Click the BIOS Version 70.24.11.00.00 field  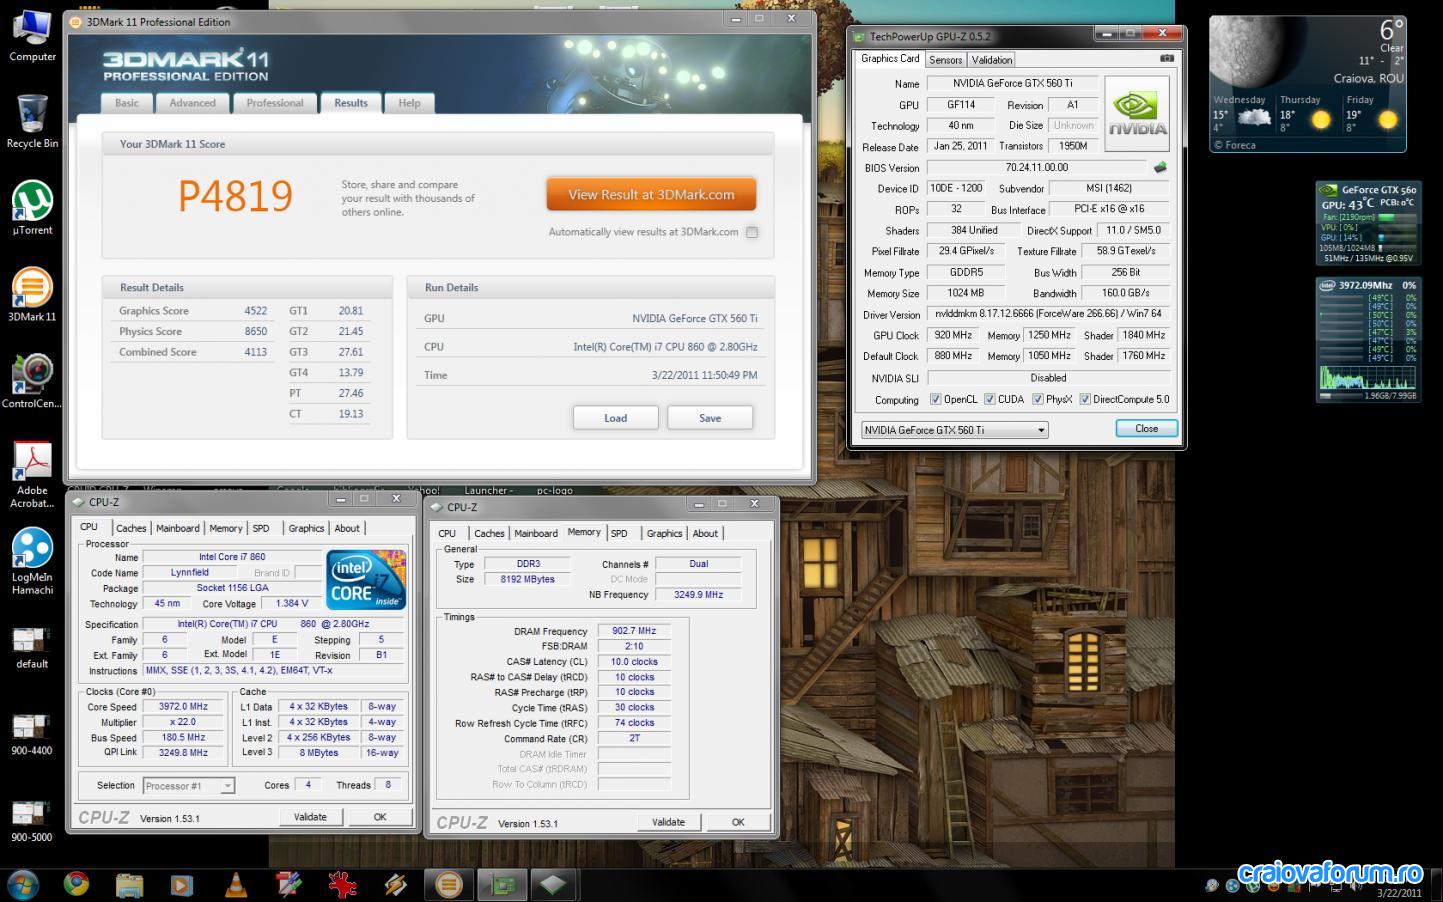pyautogui.click(x=1036, y=167)
